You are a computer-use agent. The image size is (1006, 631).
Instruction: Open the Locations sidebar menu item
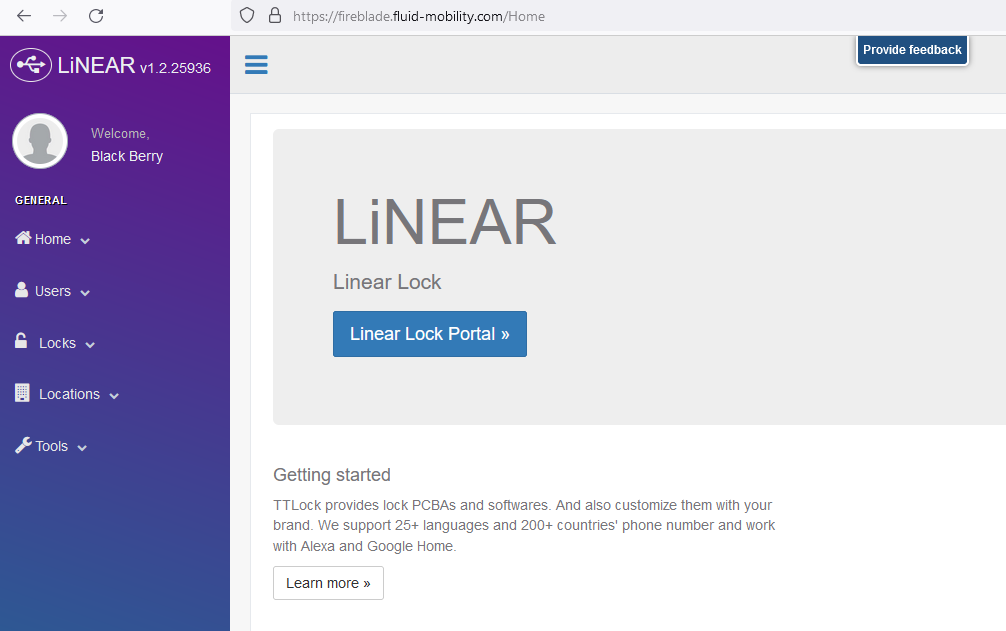69,394
